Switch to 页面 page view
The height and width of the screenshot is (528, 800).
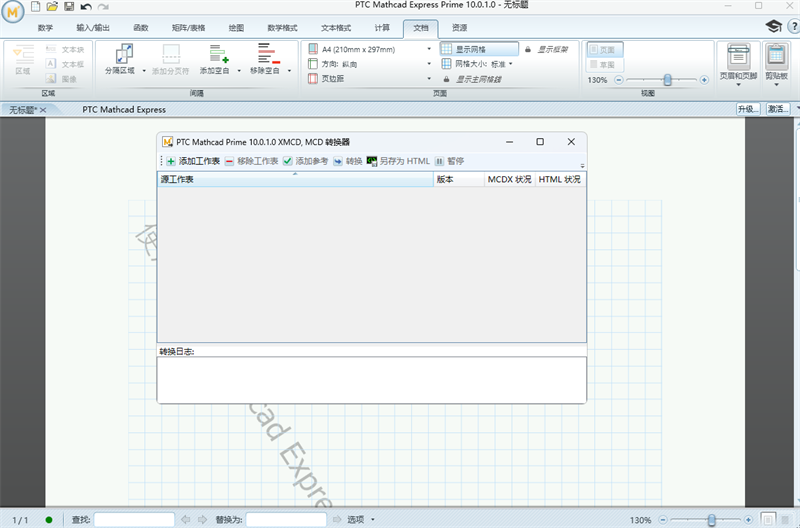click(605, 49)
